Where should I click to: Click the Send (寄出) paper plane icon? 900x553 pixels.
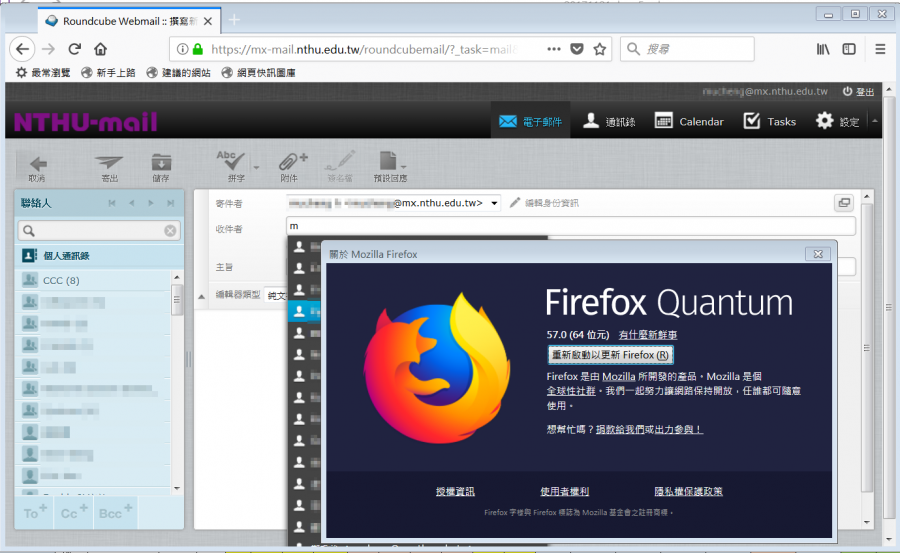[109, 164]
